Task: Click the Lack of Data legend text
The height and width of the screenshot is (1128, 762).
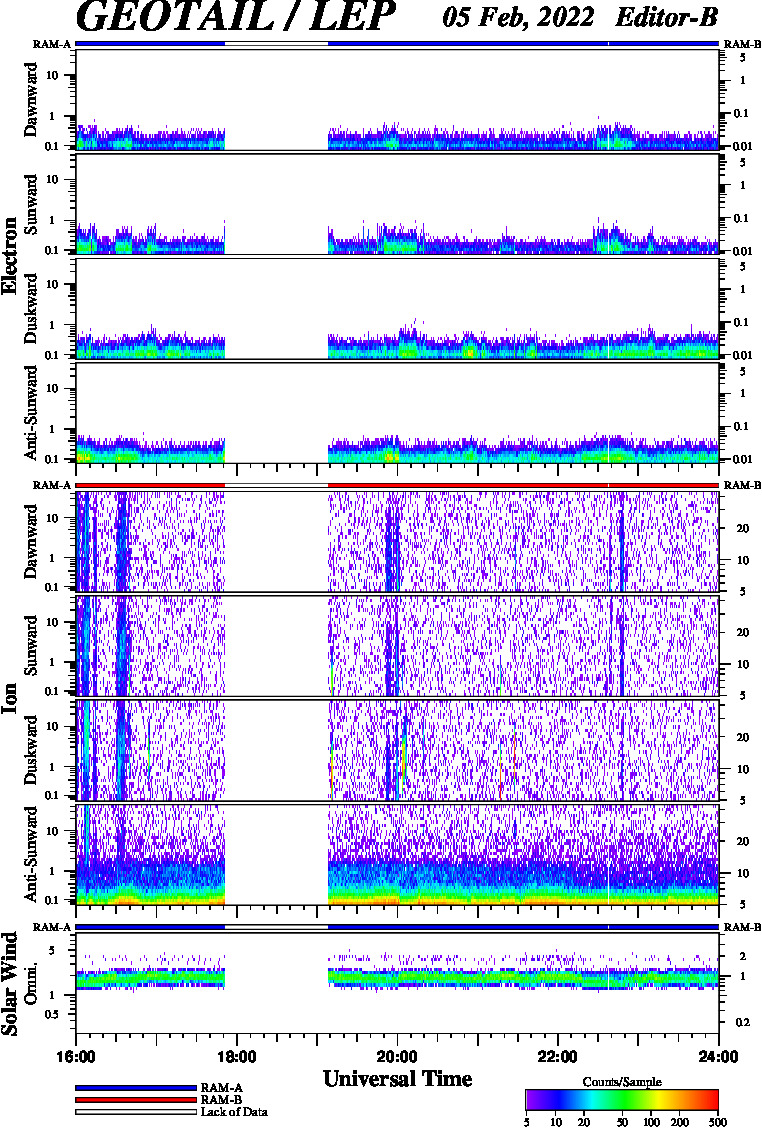Action: [x=234, y=1112]
